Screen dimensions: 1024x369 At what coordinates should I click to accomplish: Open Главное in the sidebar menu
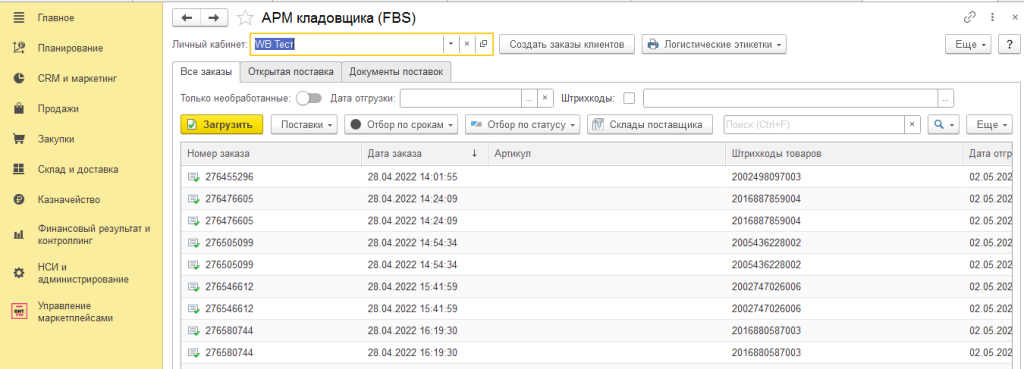coord(56,18)
